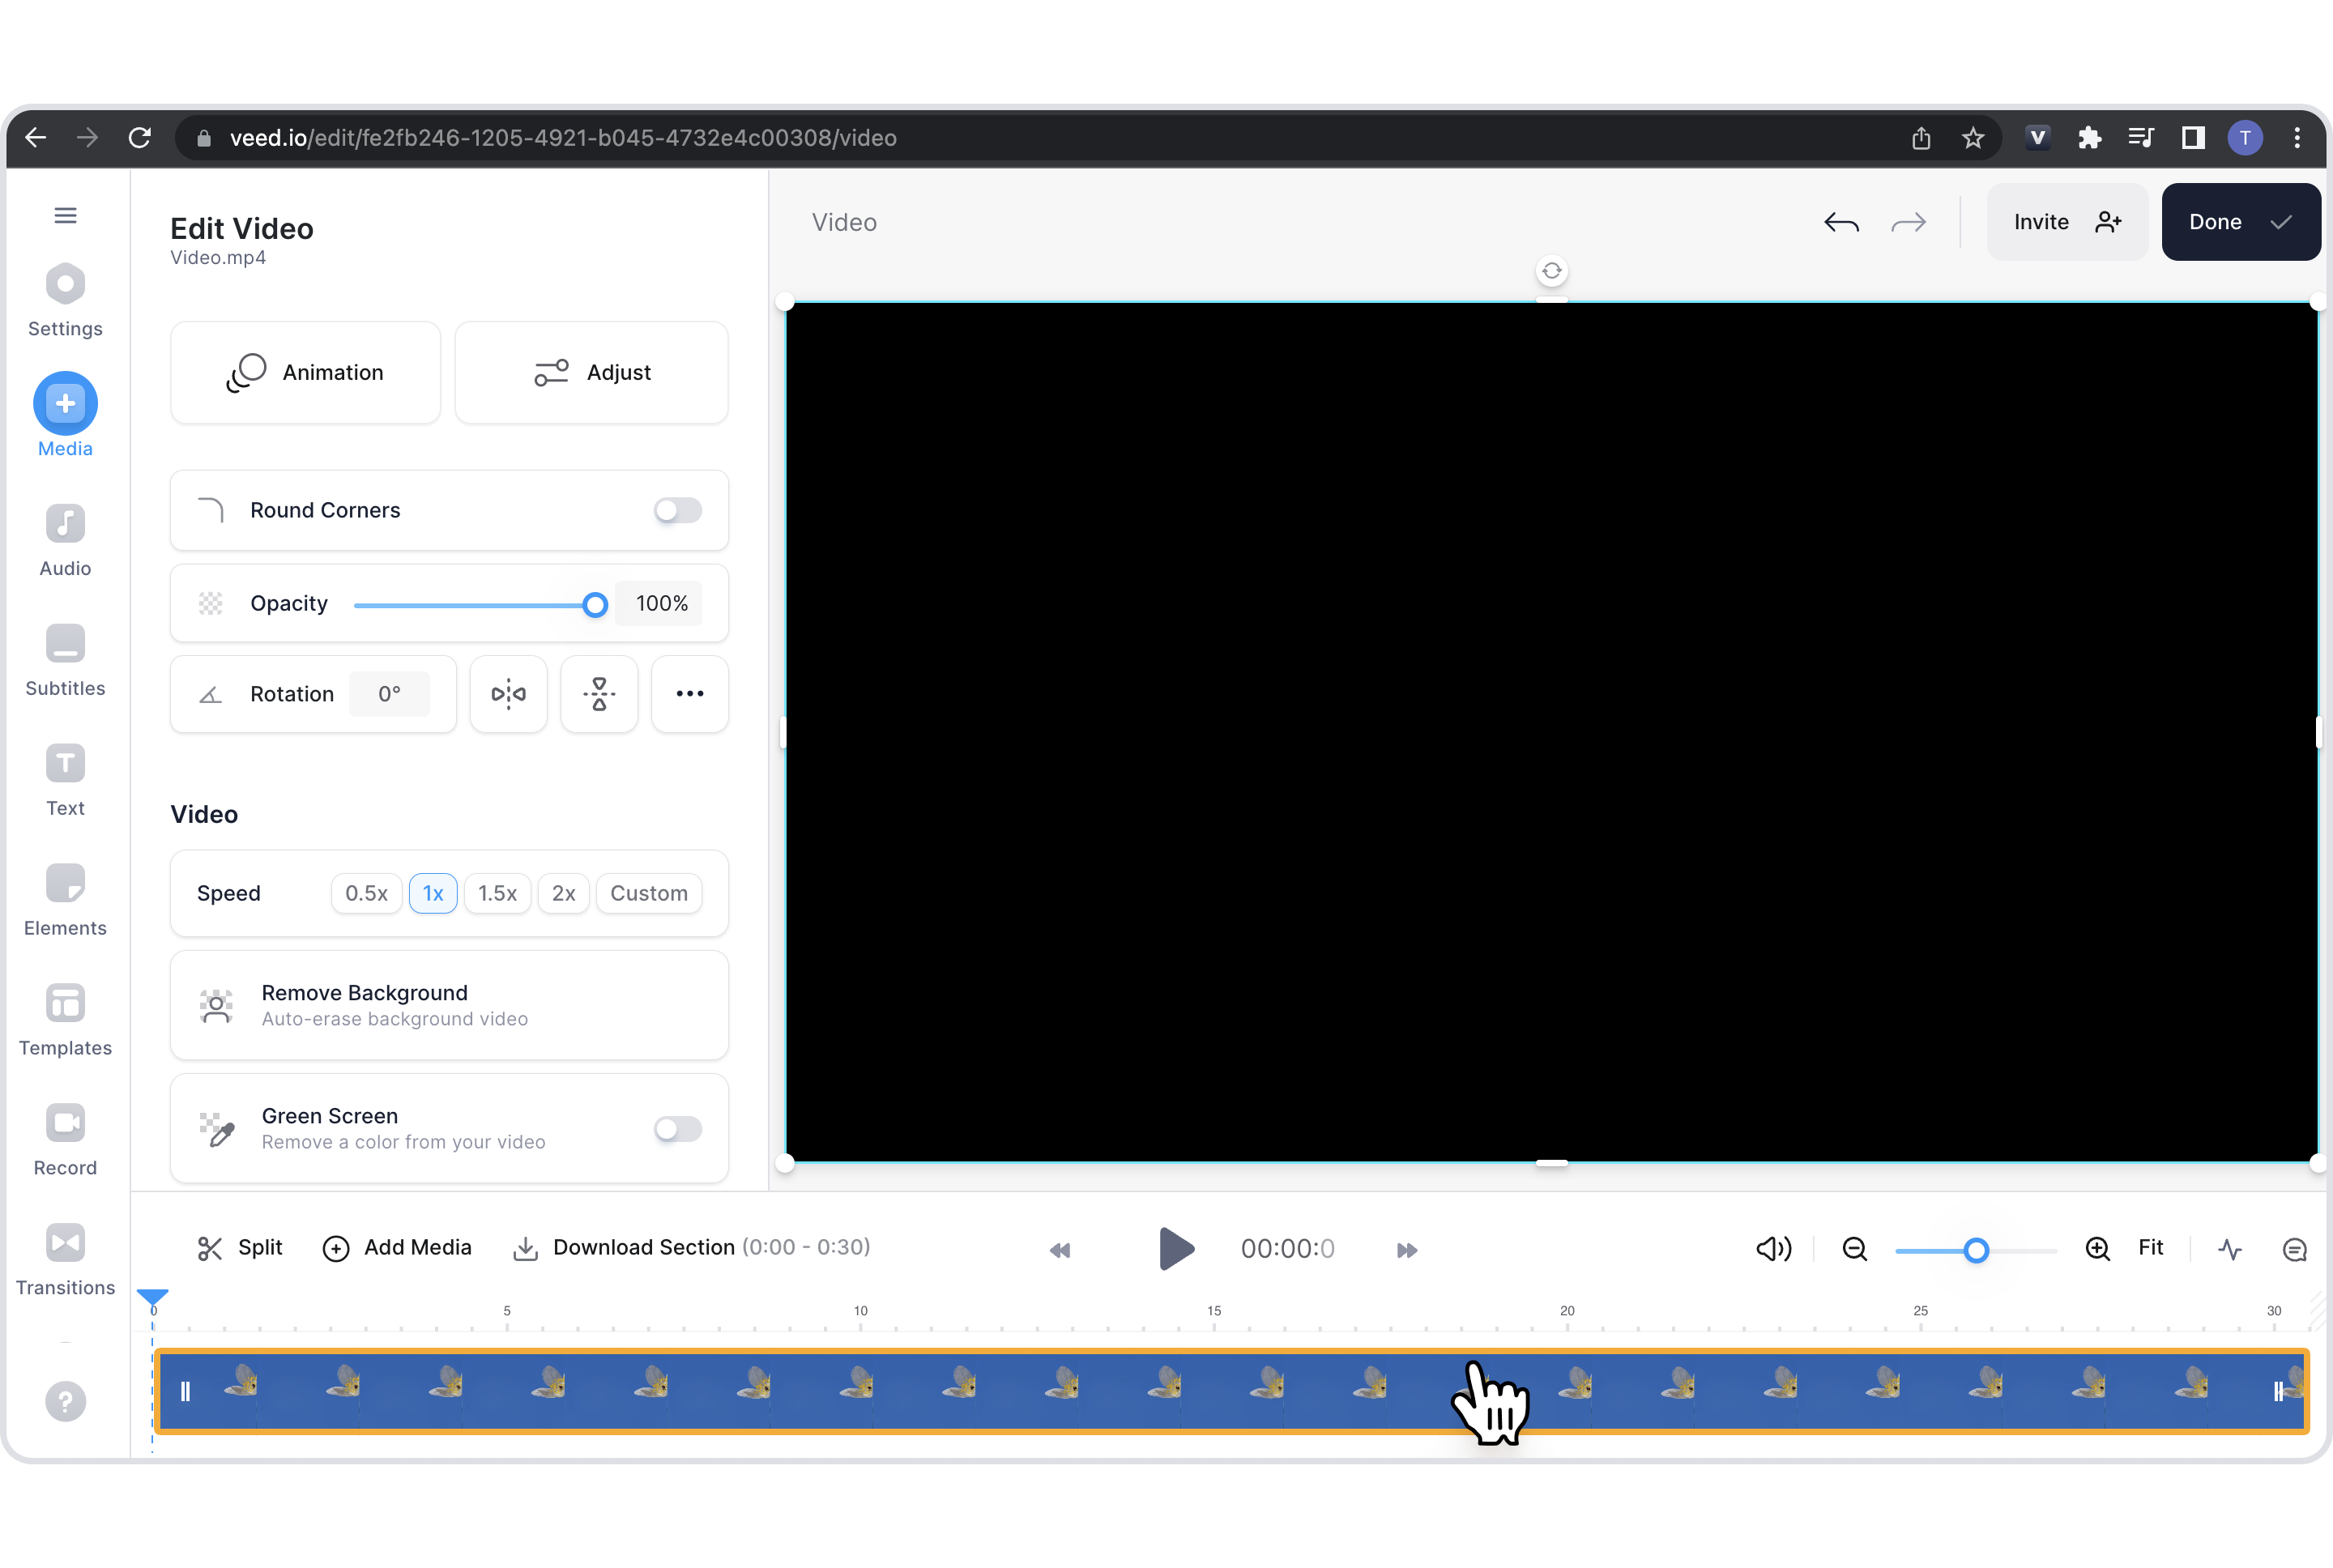
Task: Open the Subtitles sidebar tab
Action: point(65,660)
